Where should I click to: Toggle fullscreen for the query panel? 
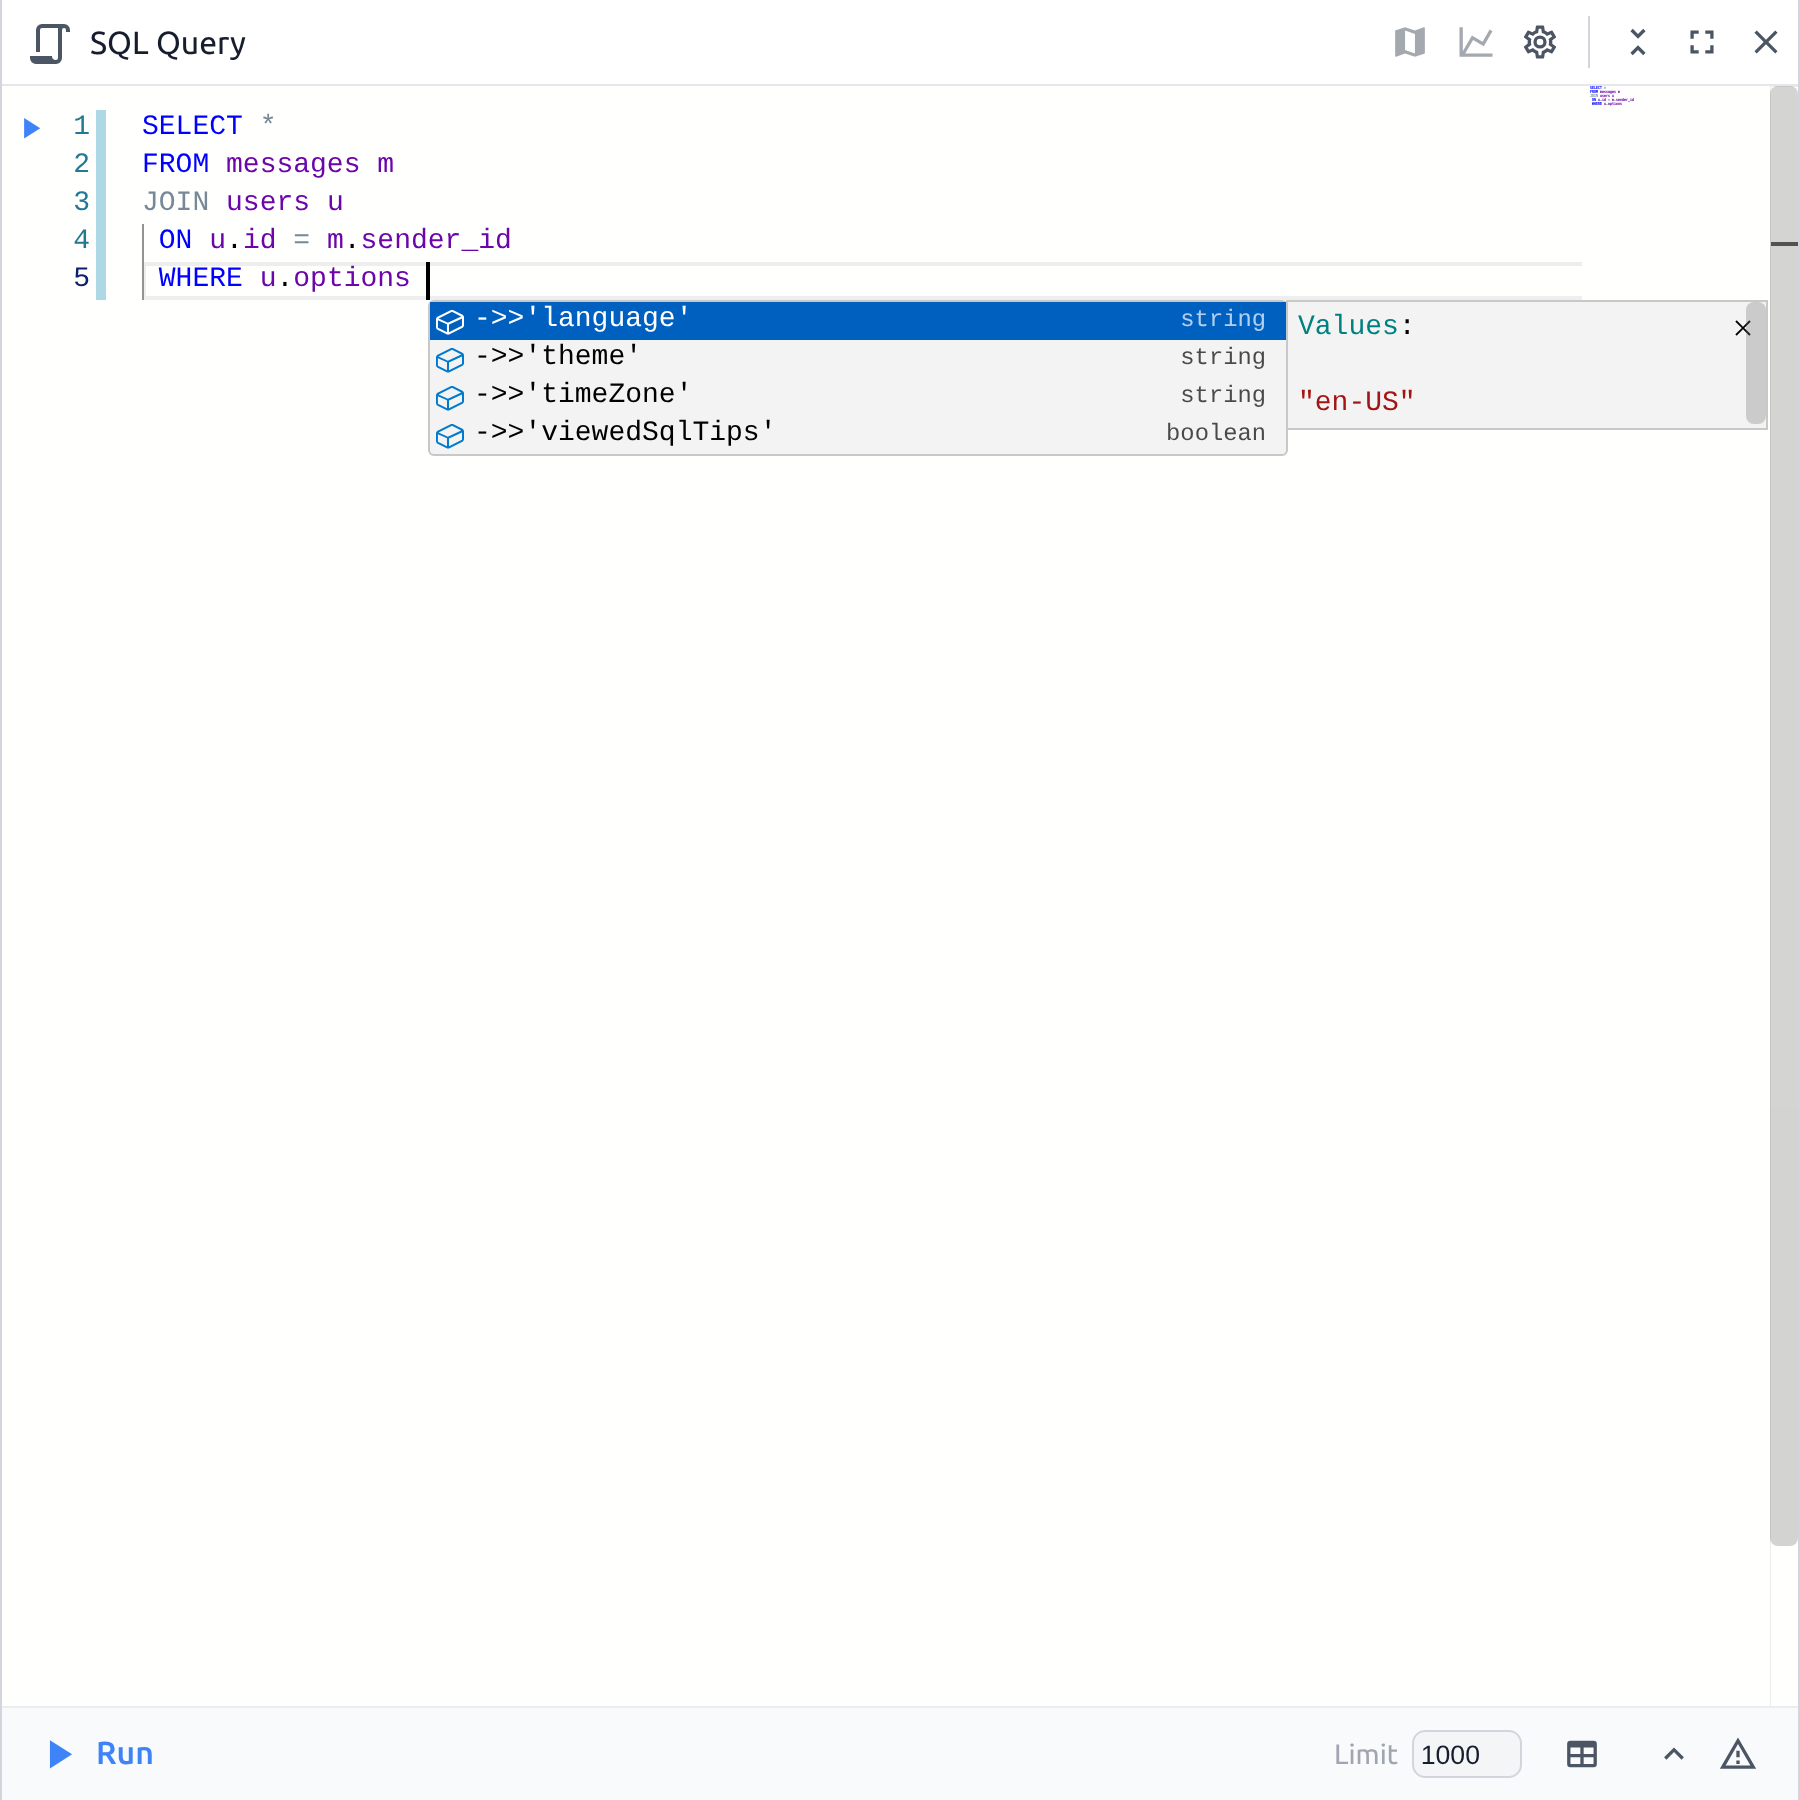tap(1702, 42)
